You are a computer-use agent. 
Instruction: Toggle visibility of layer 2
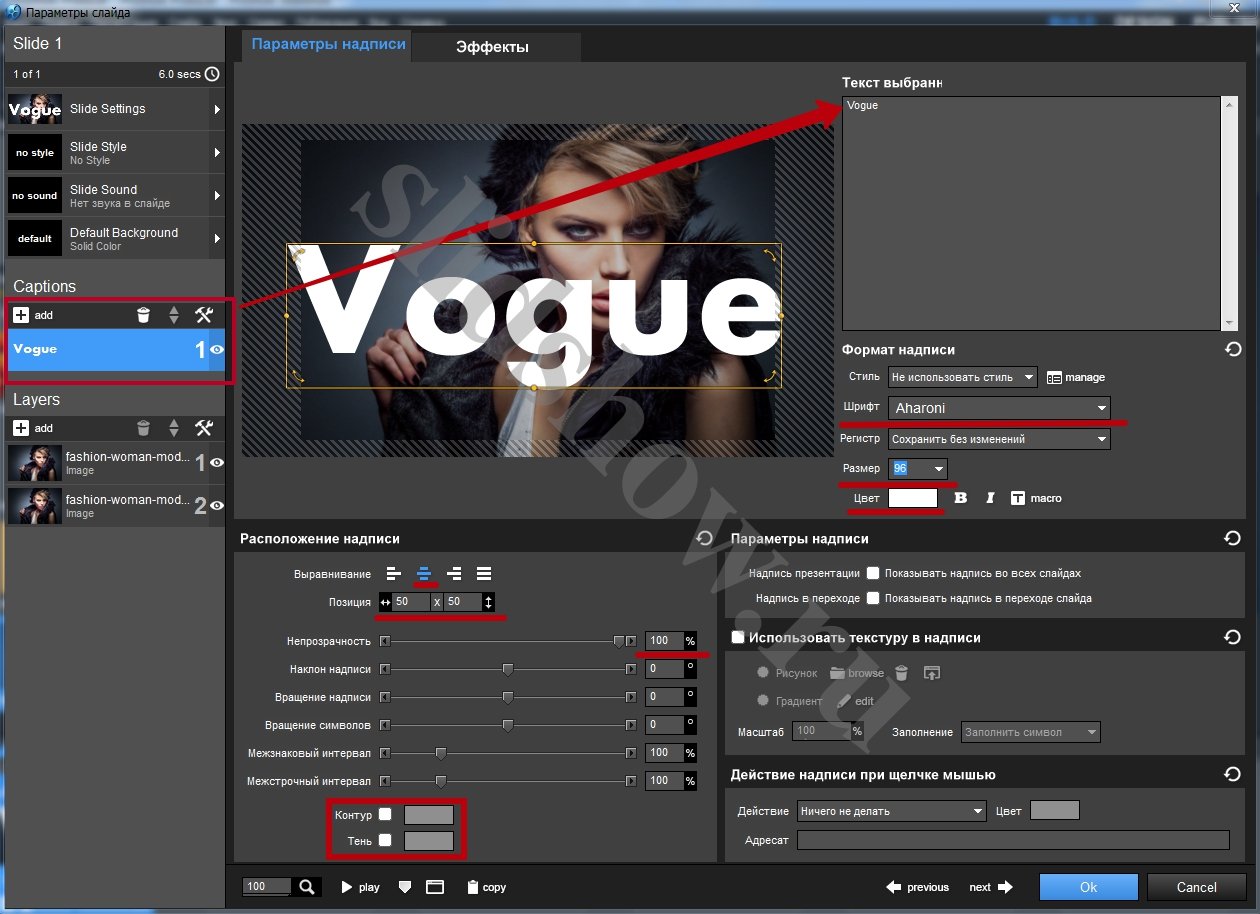216,506
